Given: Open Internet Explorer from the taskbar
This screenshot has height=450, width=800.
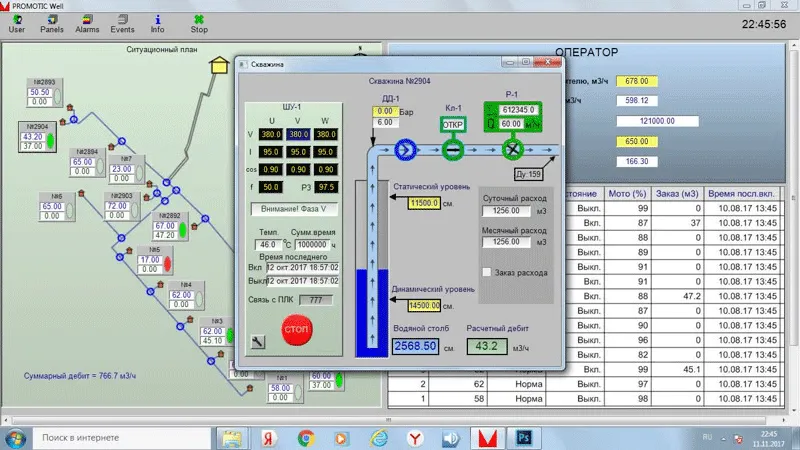Looking at the screenshot, I should click(378, 438).
